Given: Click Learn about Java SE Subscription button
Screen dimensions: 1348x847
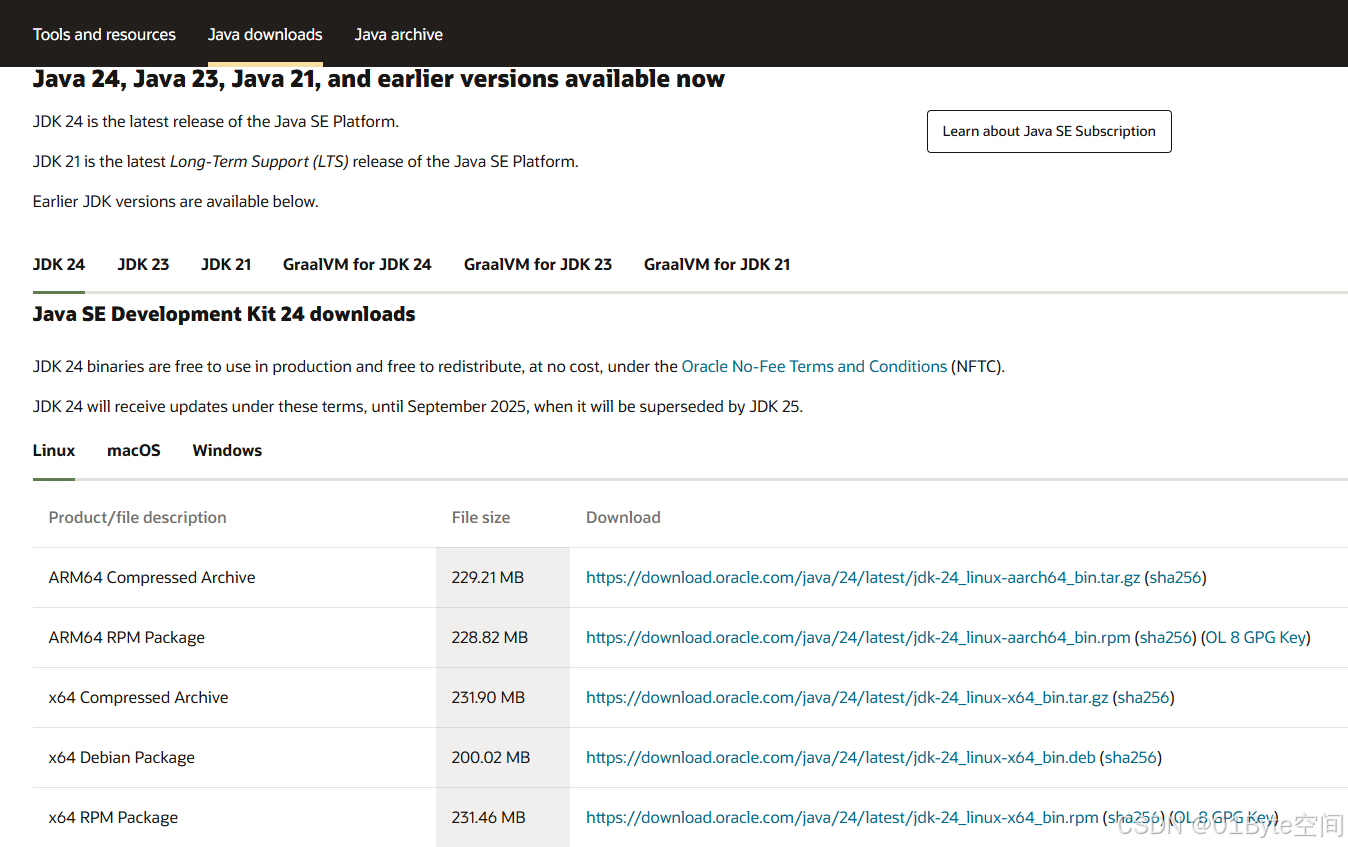Looking at the screenshot, I should 1049,131.
